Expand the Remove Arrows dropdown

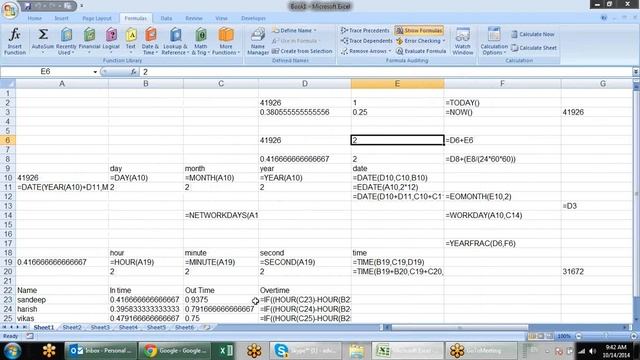[x=390, y=51]
